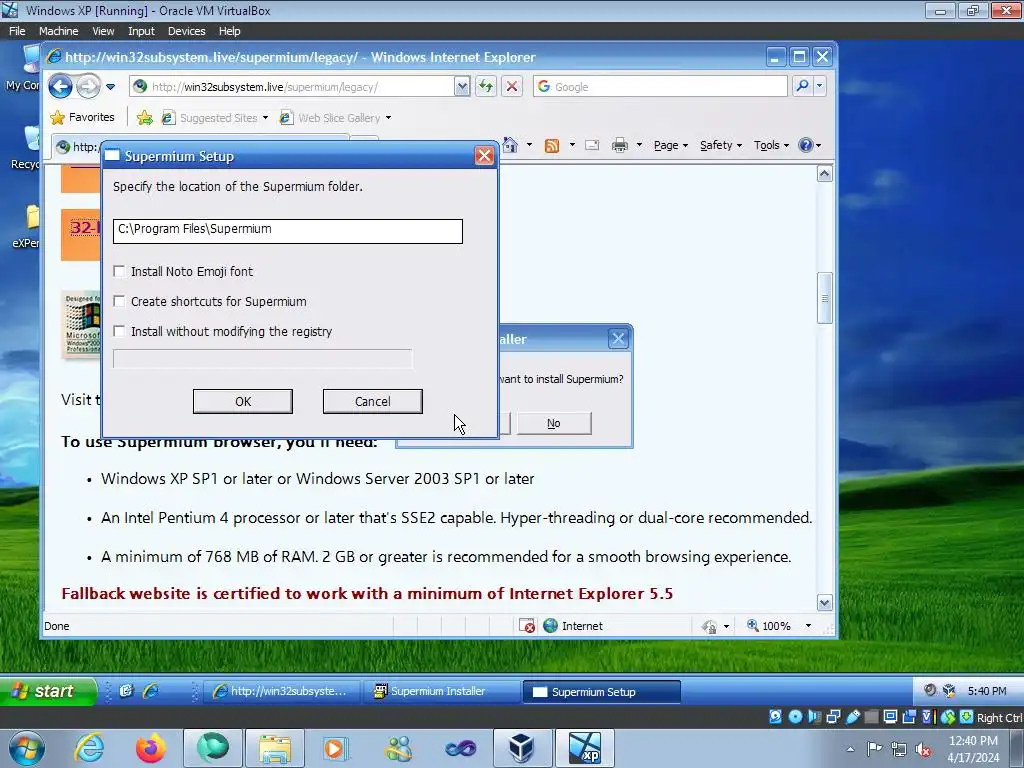Screen dimensions: 1024x768
Task: Open the VirtualBox File menu
Action: coord(17,31)
